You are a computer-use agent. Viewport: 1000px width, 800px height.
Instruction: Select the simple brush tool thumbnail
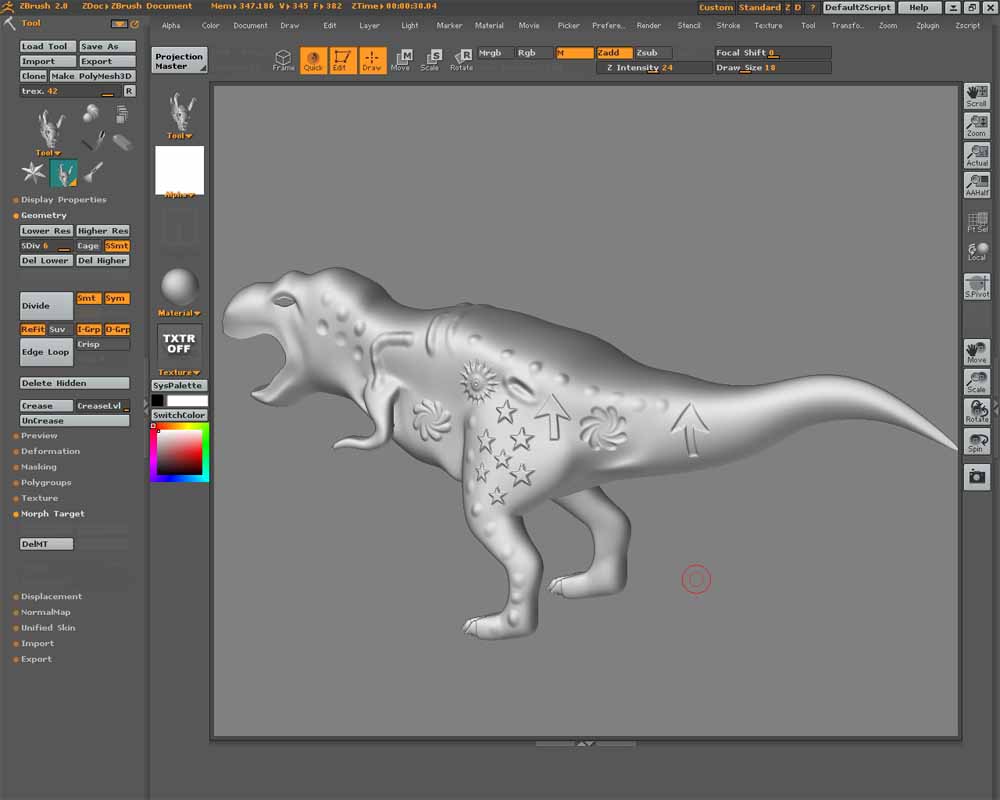[94, 172]
